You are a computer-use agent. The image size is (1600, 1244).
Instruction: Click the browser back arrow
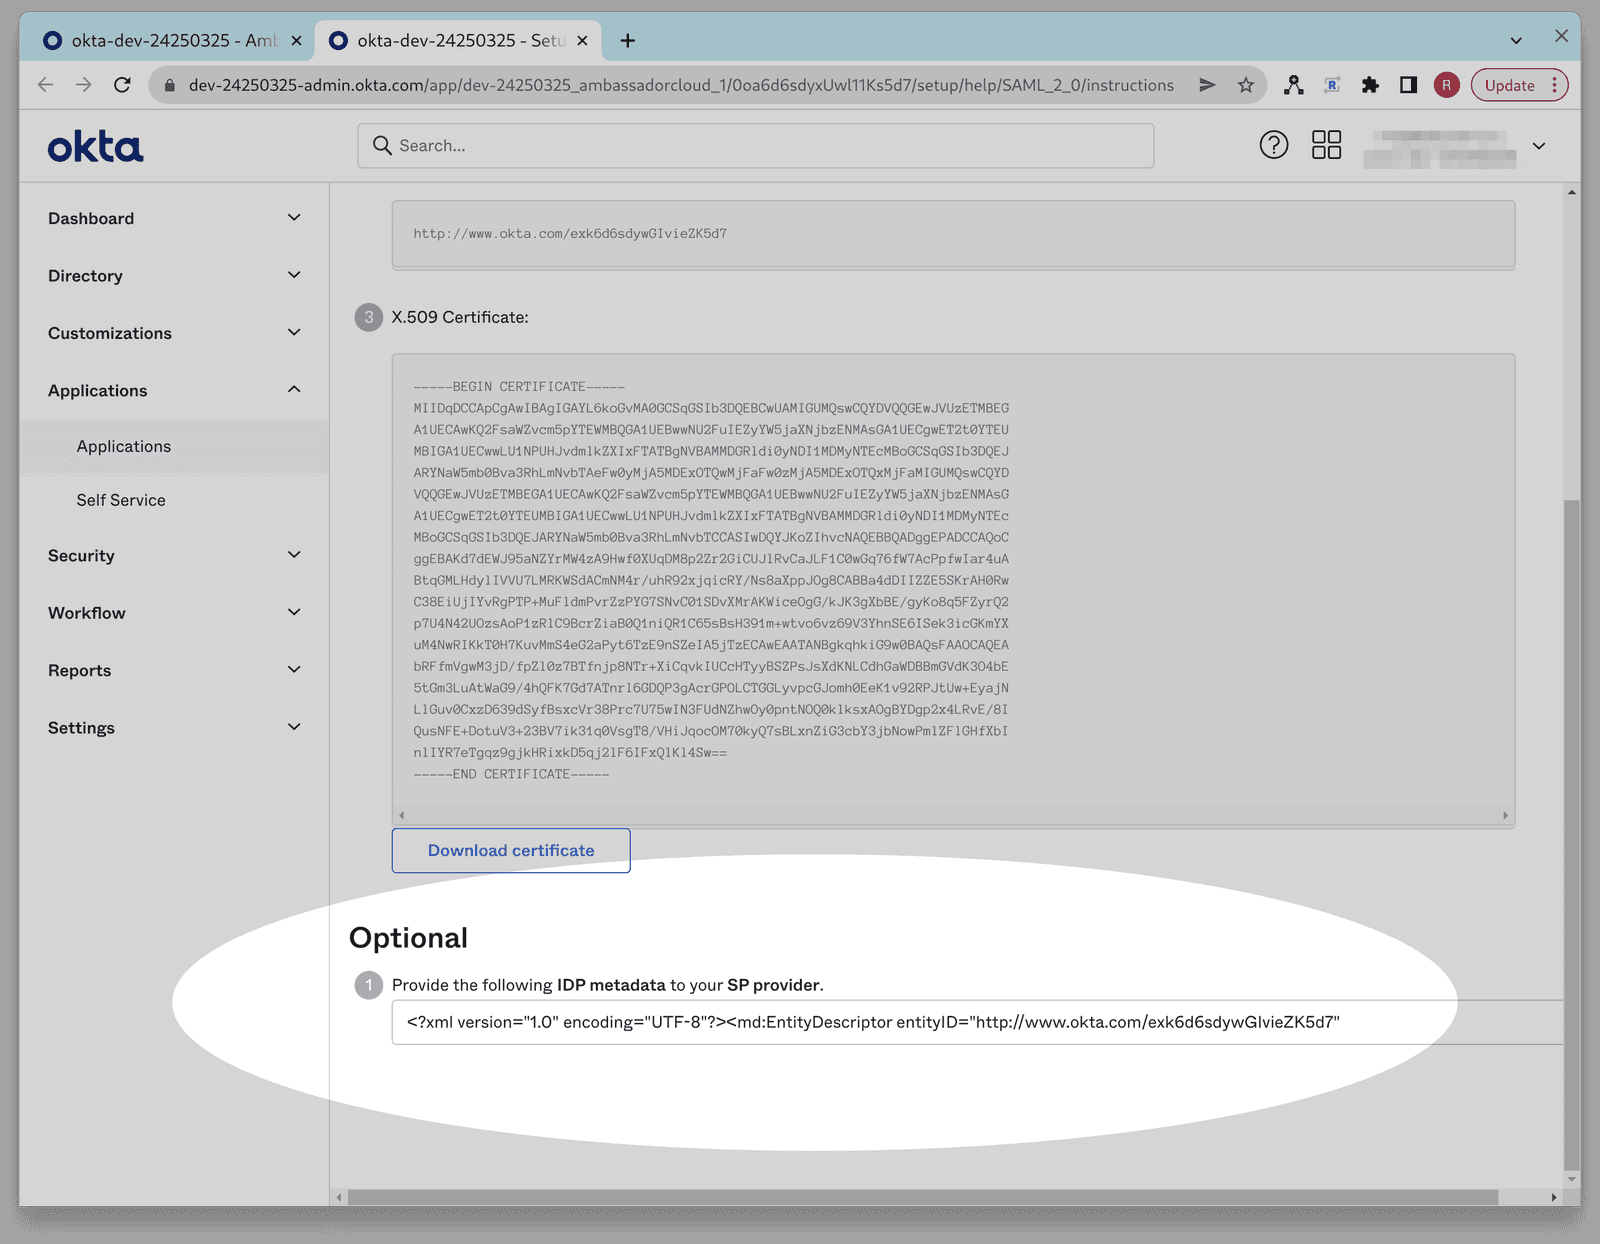pos(45,85)
